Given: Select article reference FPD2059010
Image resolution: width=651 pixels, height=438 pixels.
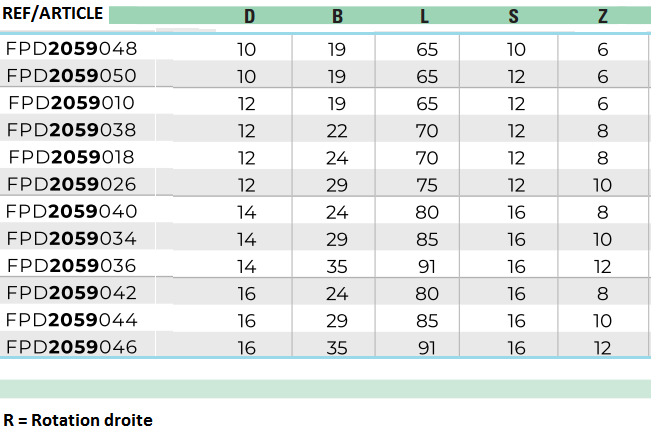Looking at the screenshot, I should [x=71, y=103].
